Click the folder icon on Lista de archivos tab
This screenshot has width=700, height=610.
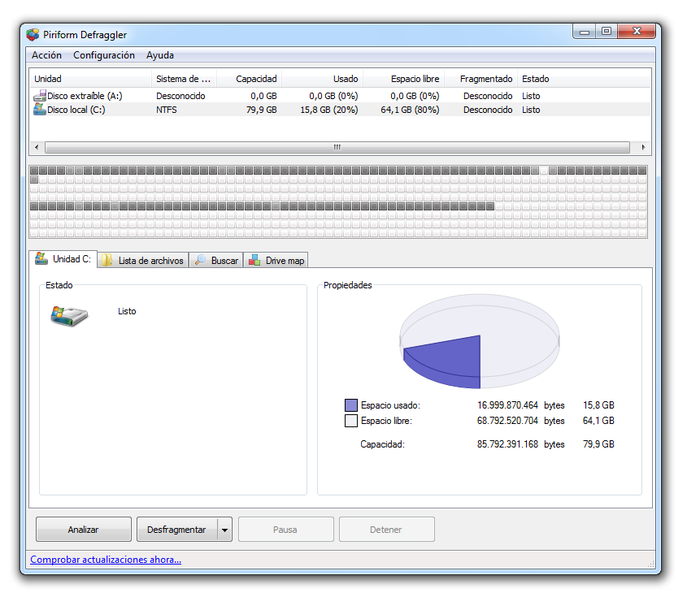pyautogui.click(x=107, y=260)
